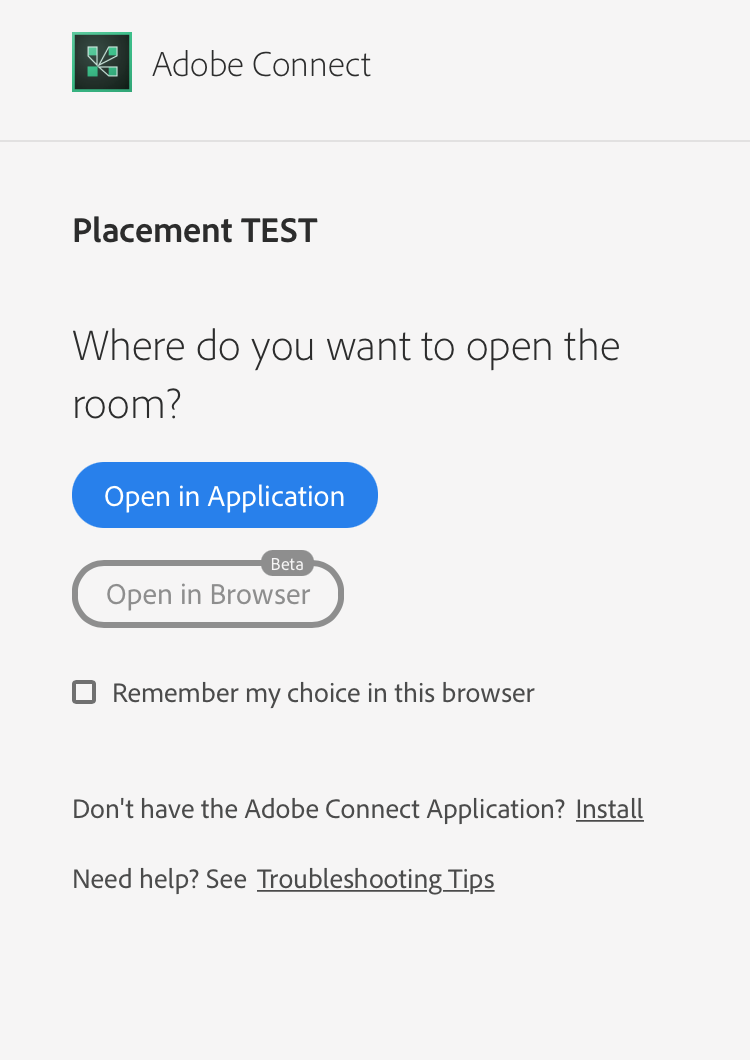Click the green Adobe Connect logo icon
Image resolution: width=750 pixels, height=1060 pixels.
(x=102, y=62)
